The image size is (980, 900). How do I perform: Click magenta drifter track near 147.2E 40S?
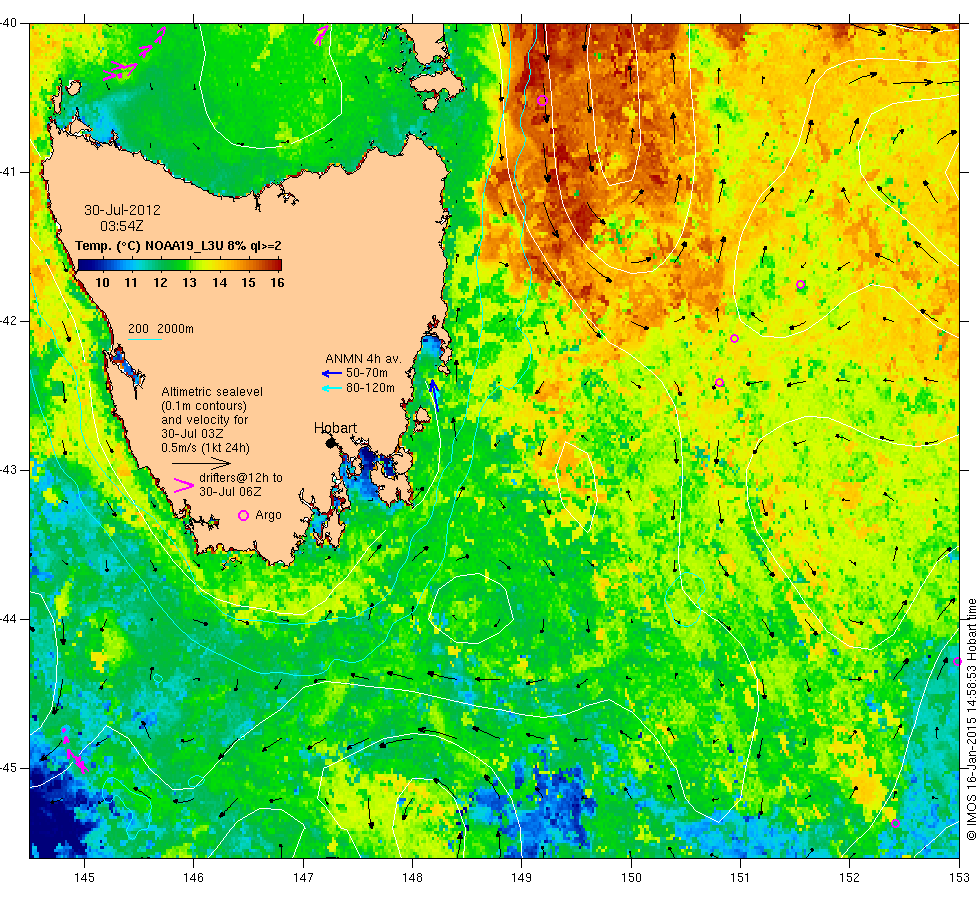pyautogui.click(x=322, y=35)
